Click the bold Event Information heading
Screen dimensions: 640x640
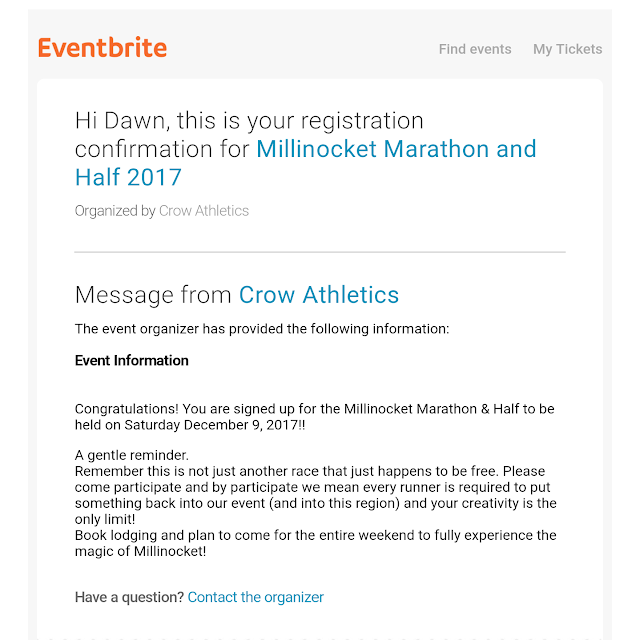131,360
